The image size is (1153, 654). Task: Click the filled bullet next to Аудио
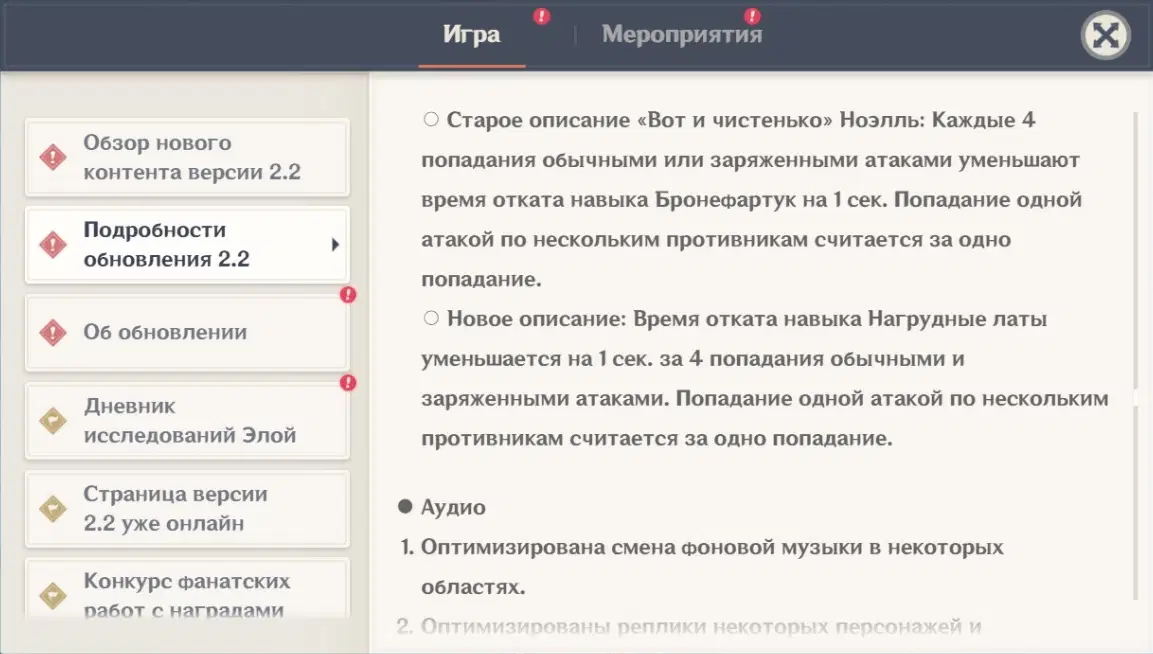(405, 507)
